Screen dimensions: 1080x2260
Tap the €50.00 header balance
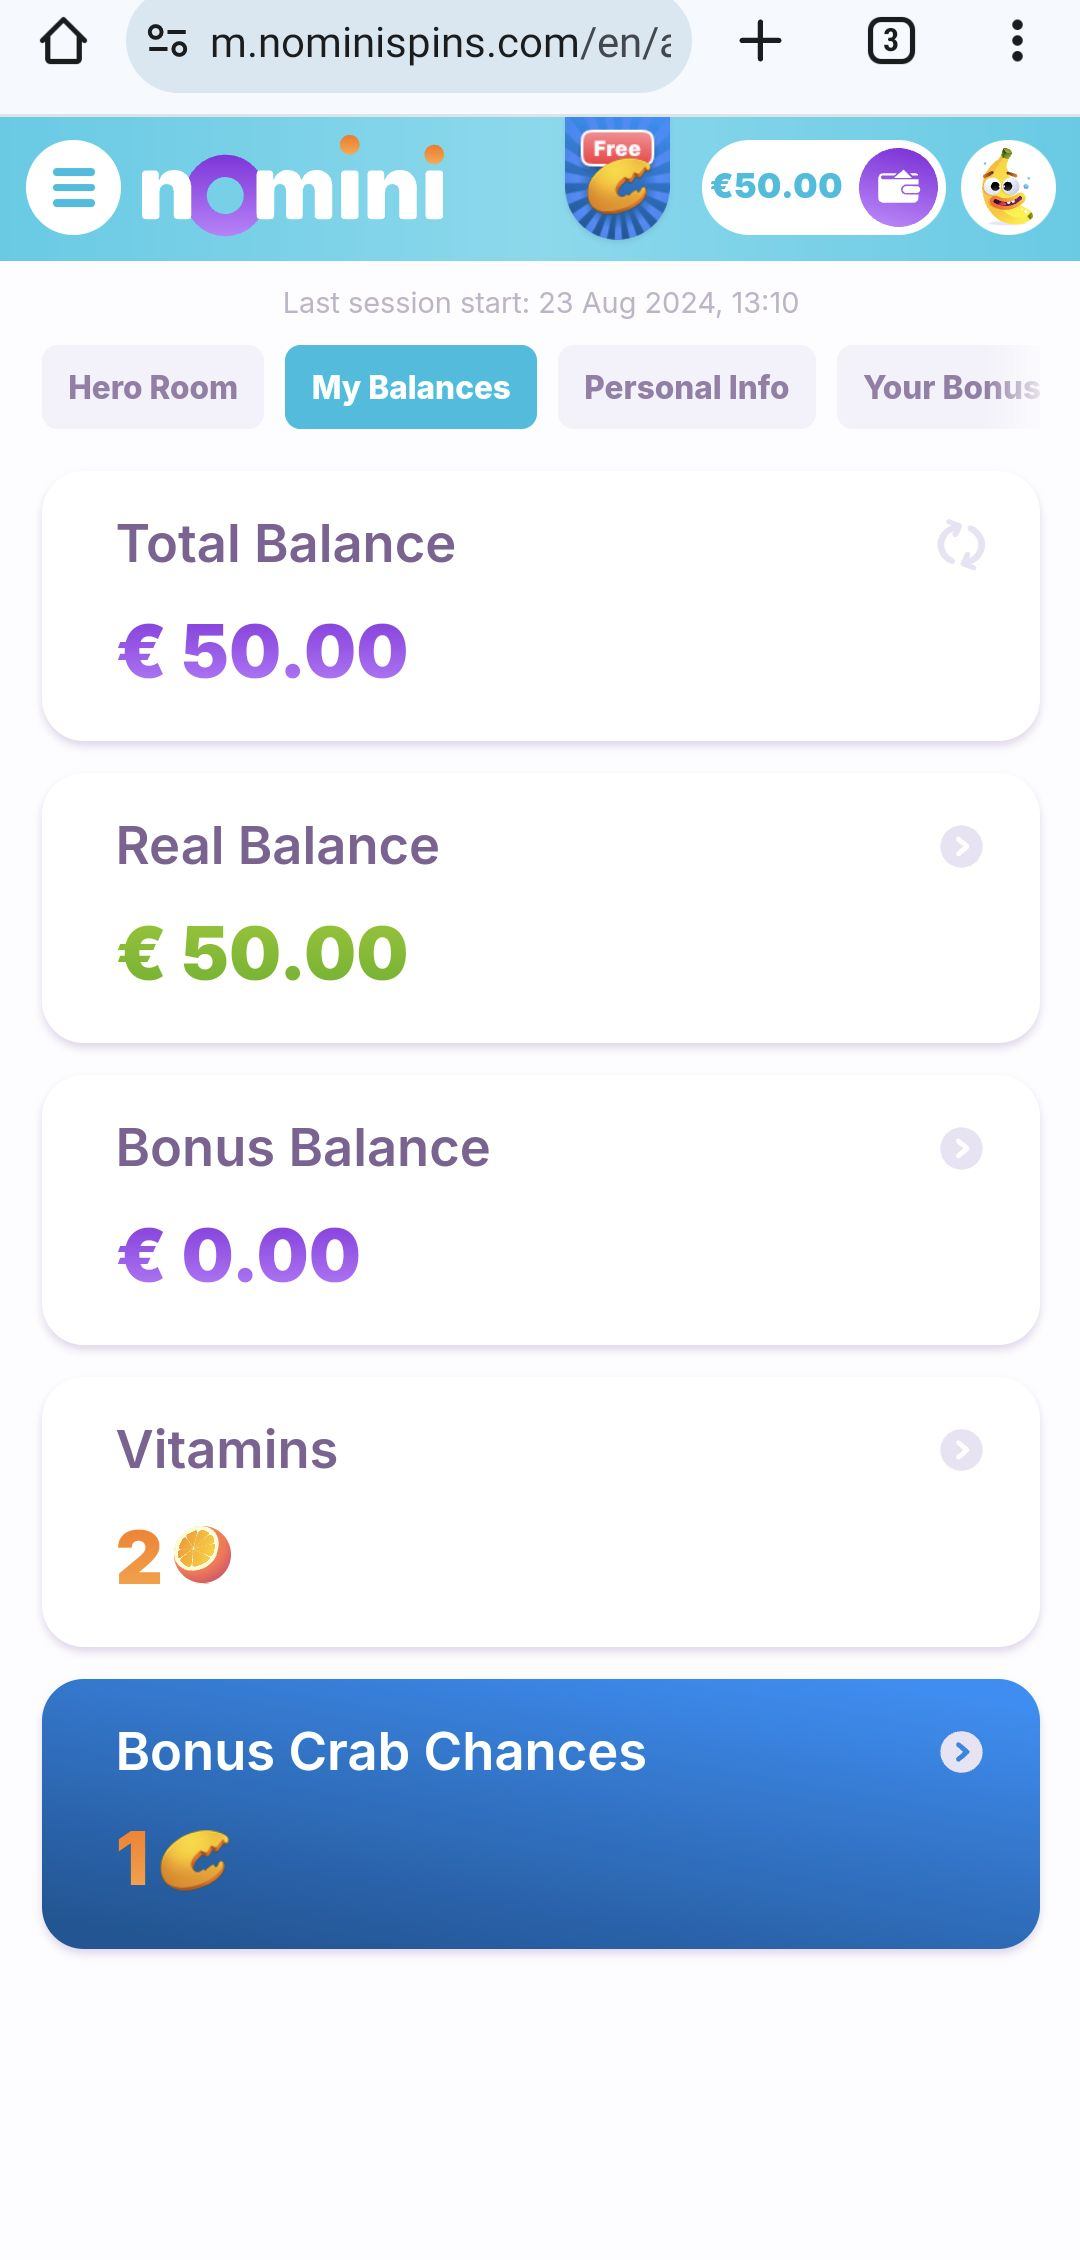tap(777, 187)
